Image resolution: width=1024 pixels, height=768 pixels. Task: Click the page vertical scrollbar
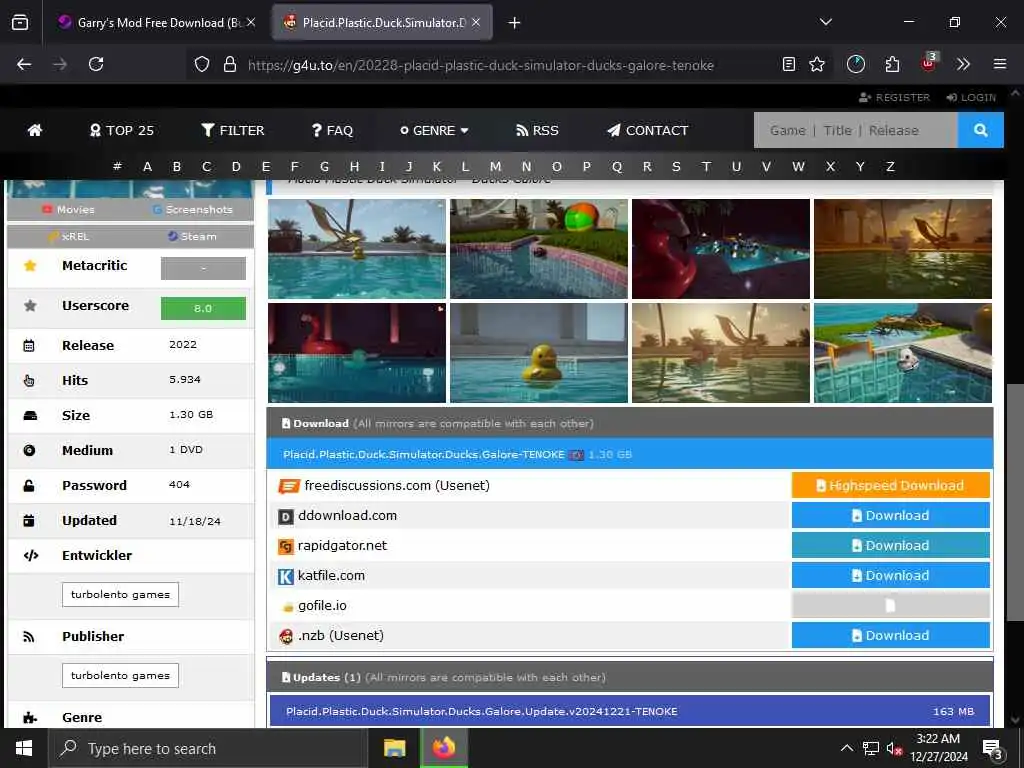tap(1015, 503)
